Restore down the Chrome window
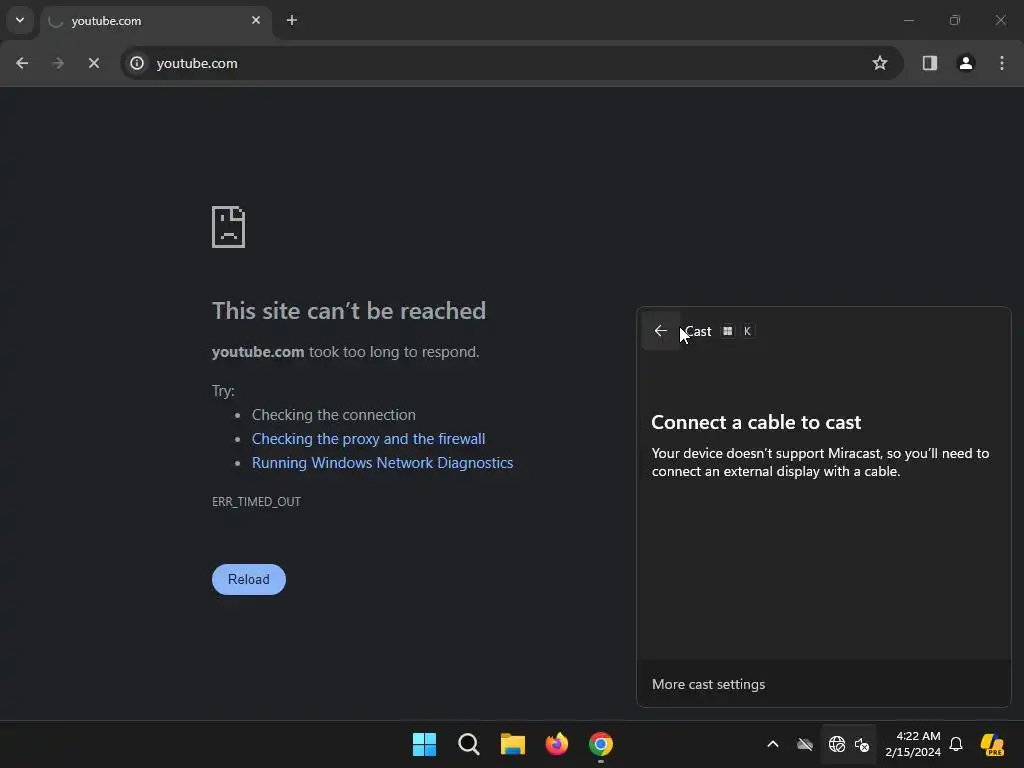 tap(955, 20)
